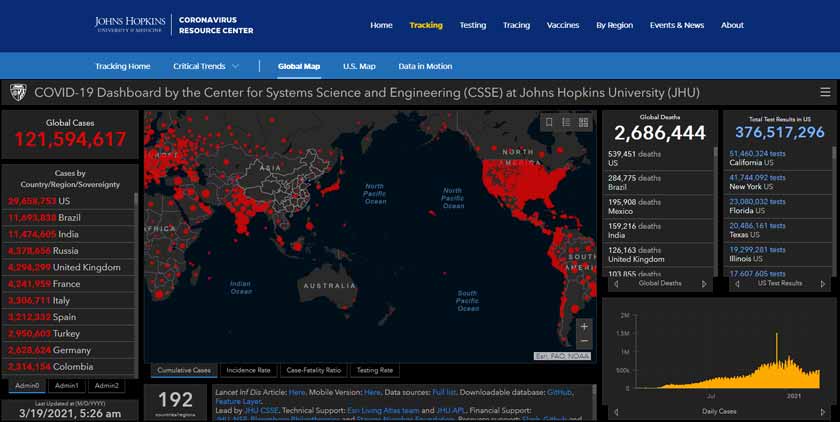The width and height of the screenshot is (840, 422).
Task: Open the Vaccines nav item
Action: (562, 25)
